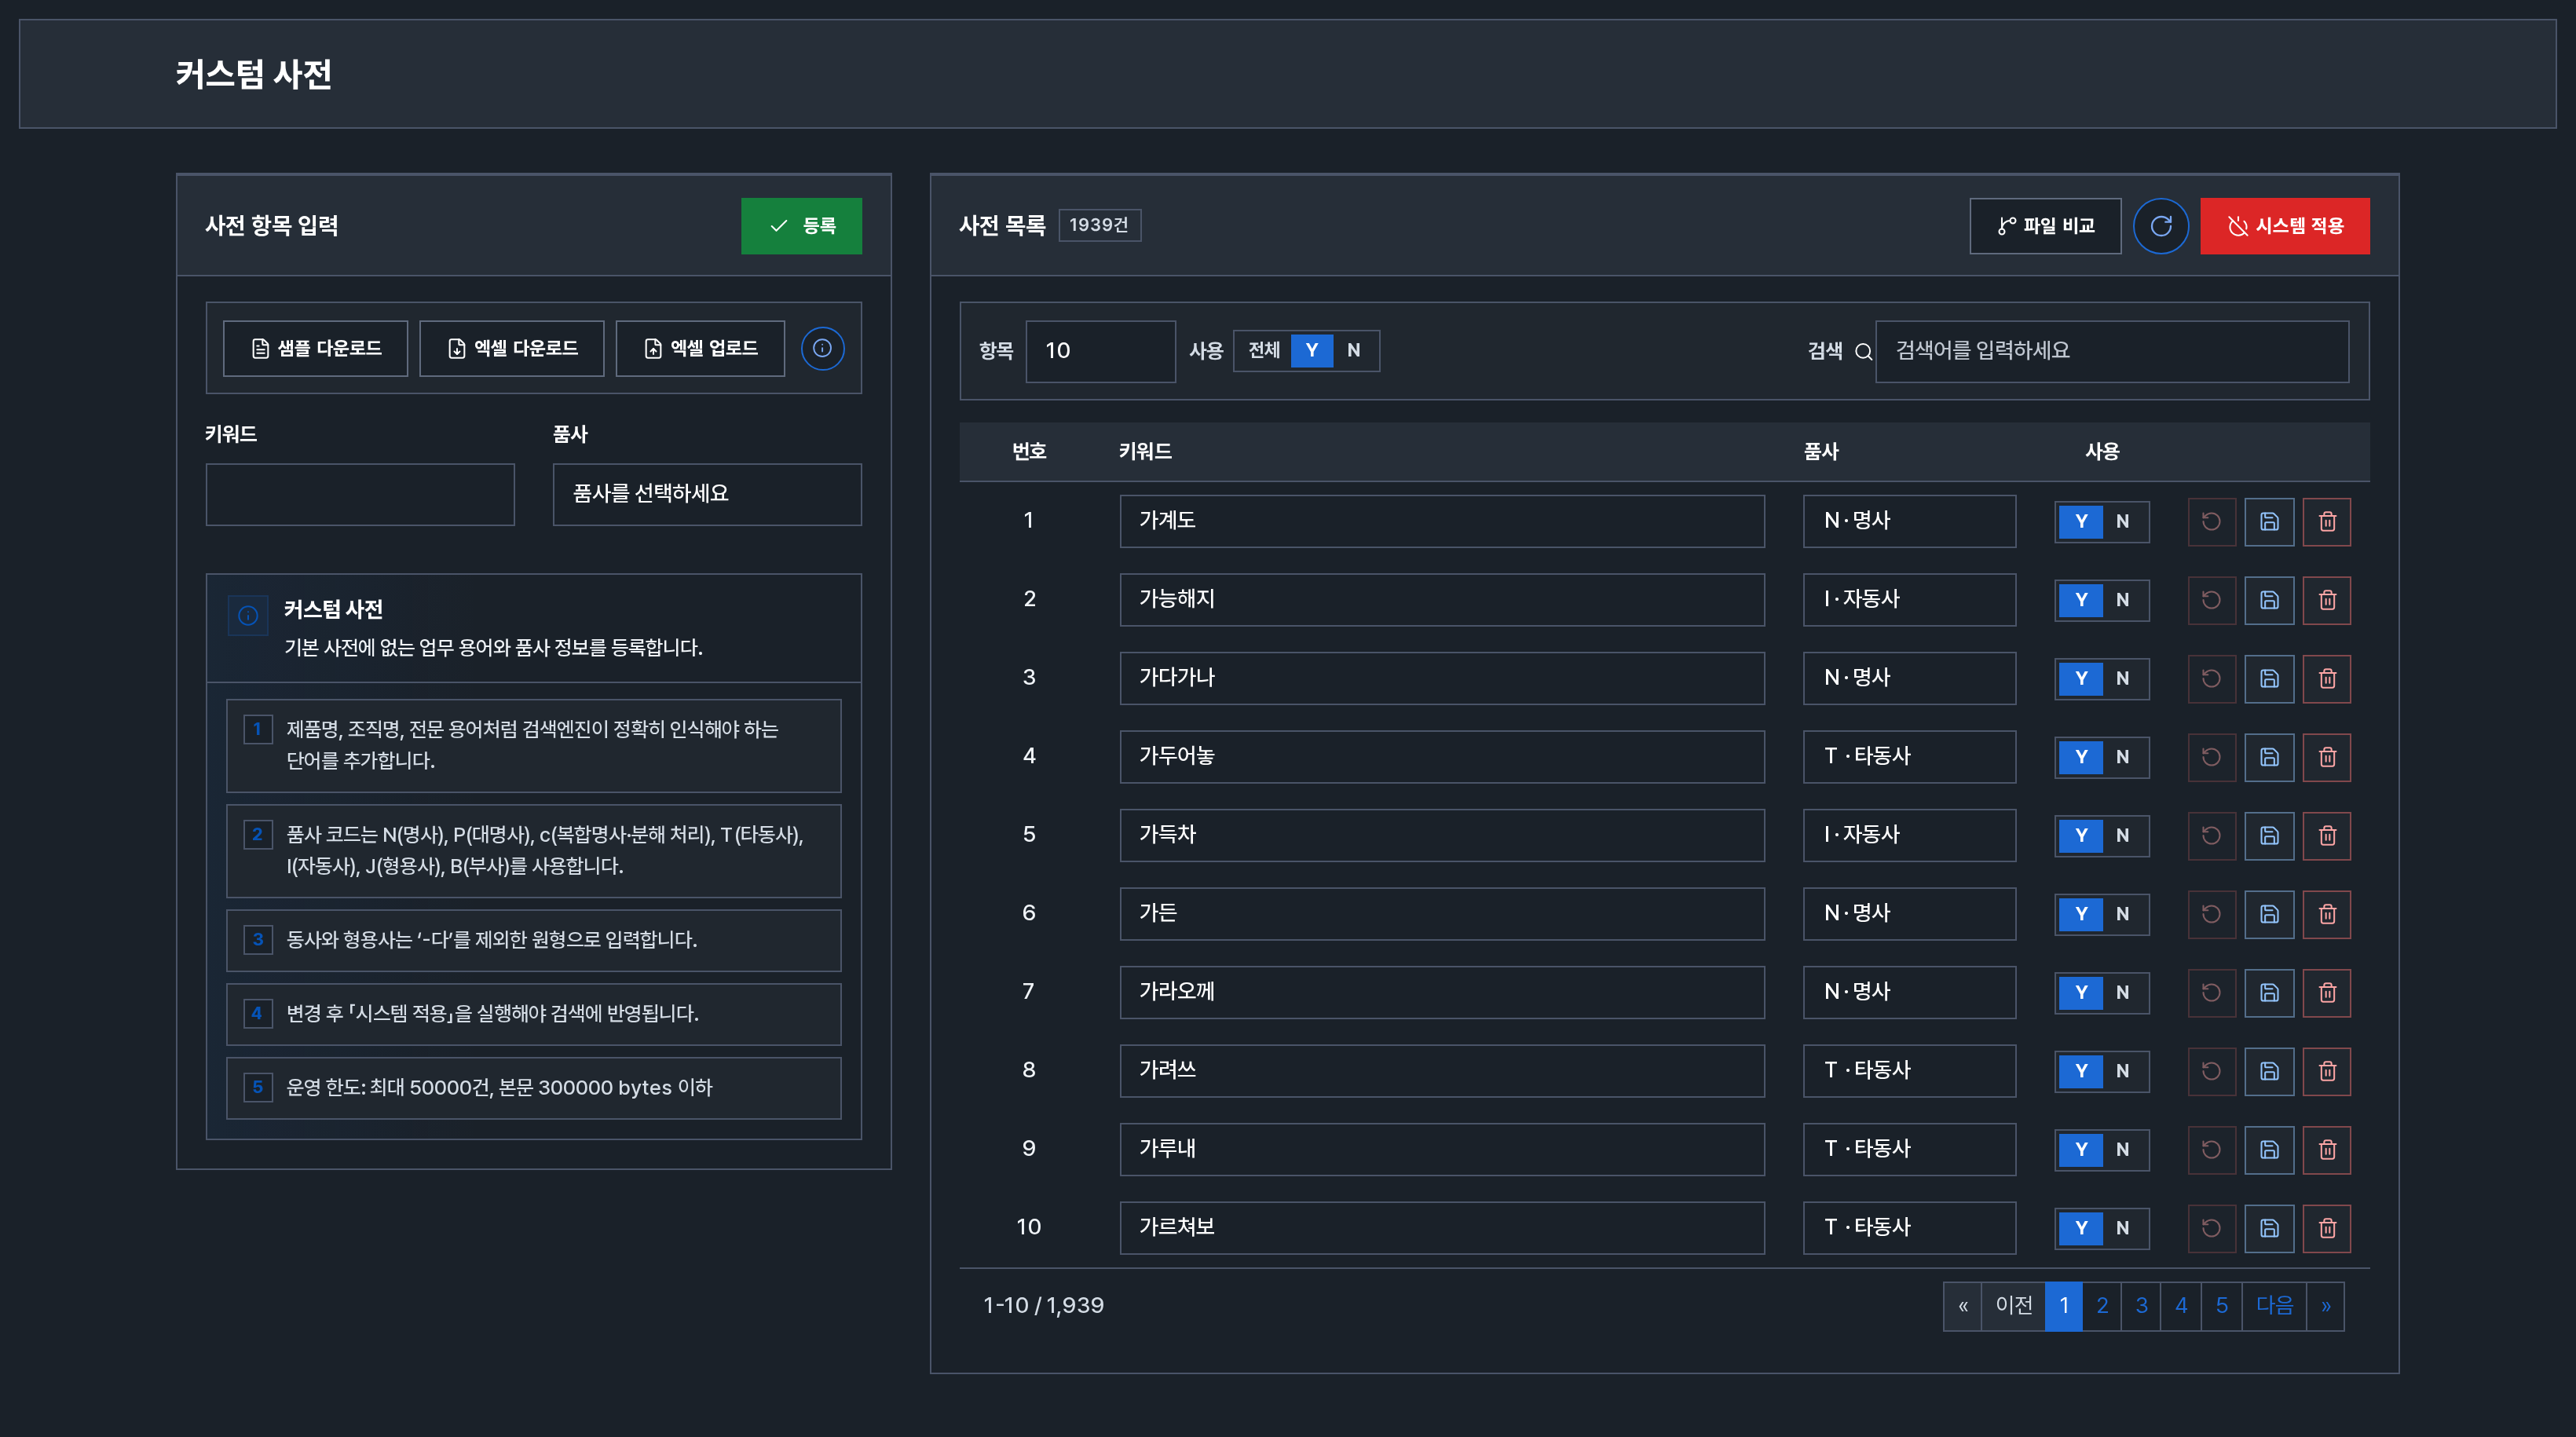
Task: Click the 검색어를 입력하세요 search field
Action: 2112,351
